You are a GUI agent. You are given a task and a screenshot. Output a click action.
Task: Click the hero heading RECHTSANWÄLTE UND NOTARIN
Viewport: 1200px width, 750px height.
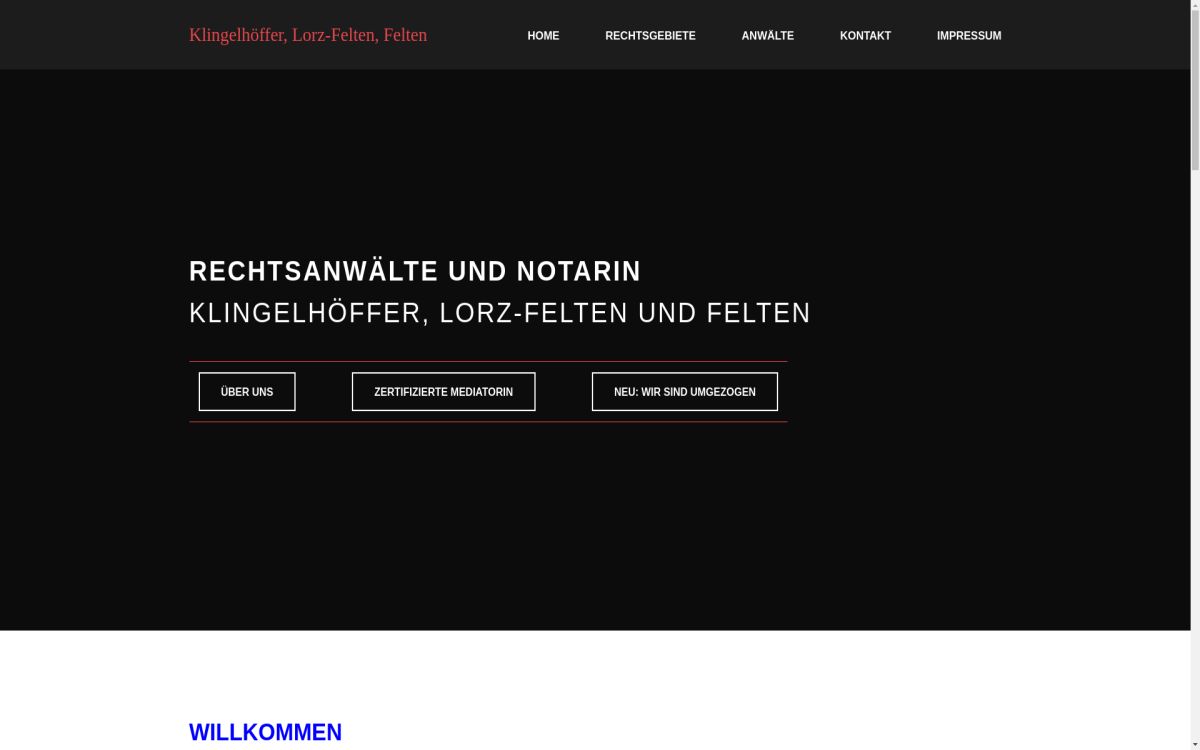tap(415, 270)
